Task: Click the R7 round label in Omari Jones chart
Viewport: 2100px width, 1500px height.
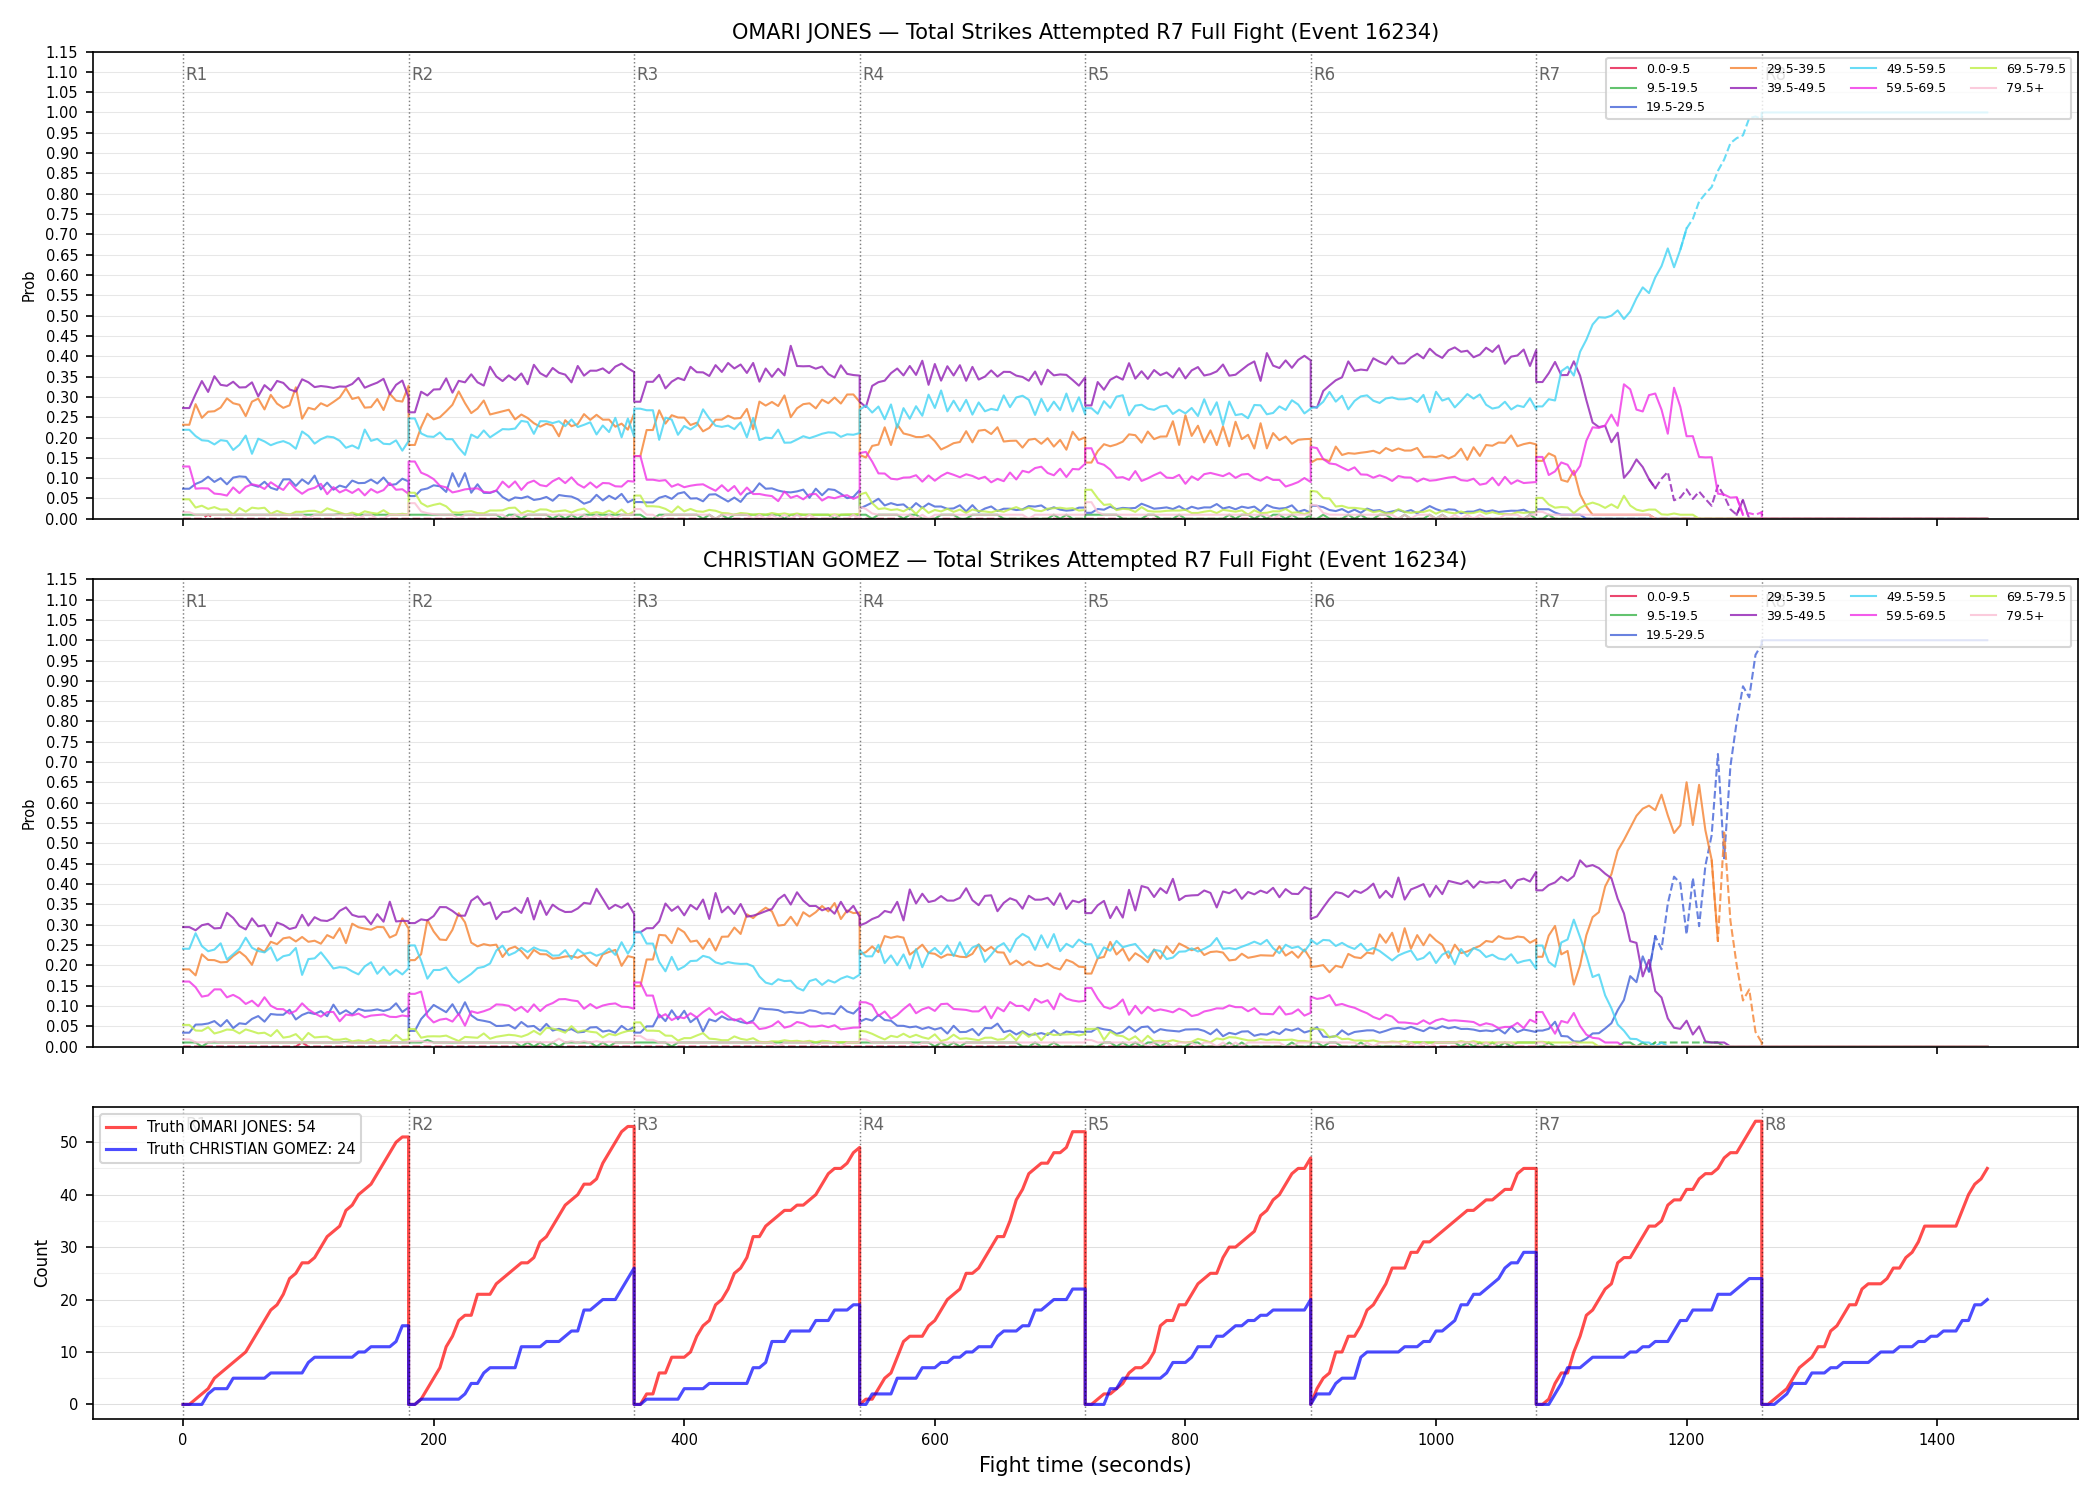Action: [1549, 74]
